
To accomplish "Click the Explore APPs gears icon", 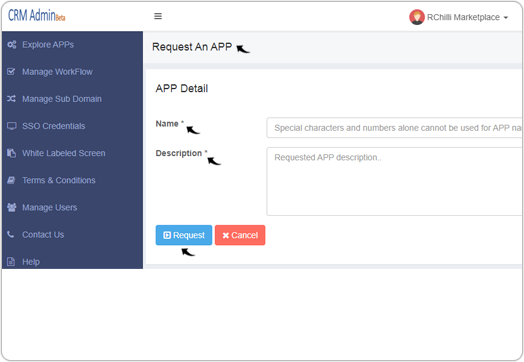I will click(x=12, y=44).
